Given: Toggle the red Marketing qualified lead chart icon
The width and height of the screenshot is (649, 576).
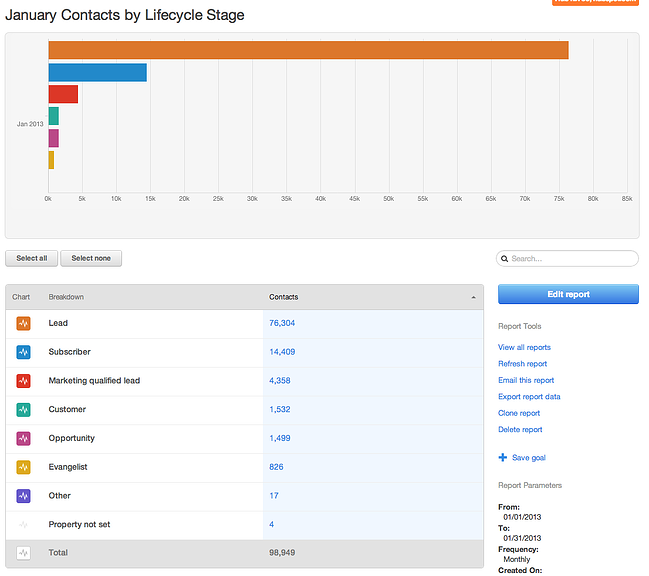Looking at the screenshot, I should coord(24,381).
